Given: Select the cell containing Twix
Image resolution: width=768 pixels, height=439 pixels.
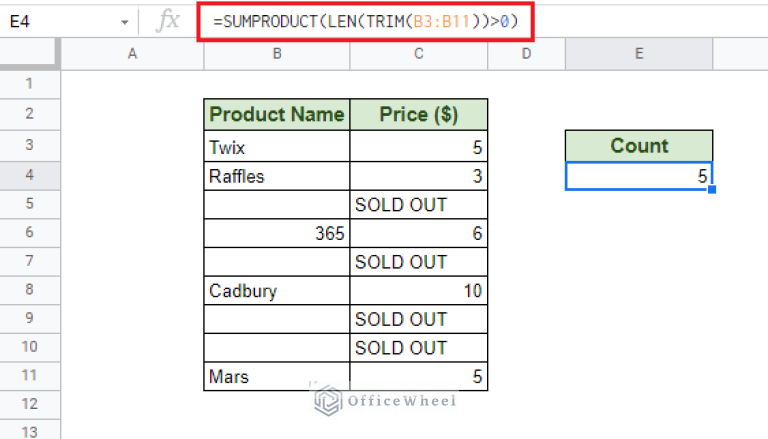Looking at the screenshot, I should 277,146.
